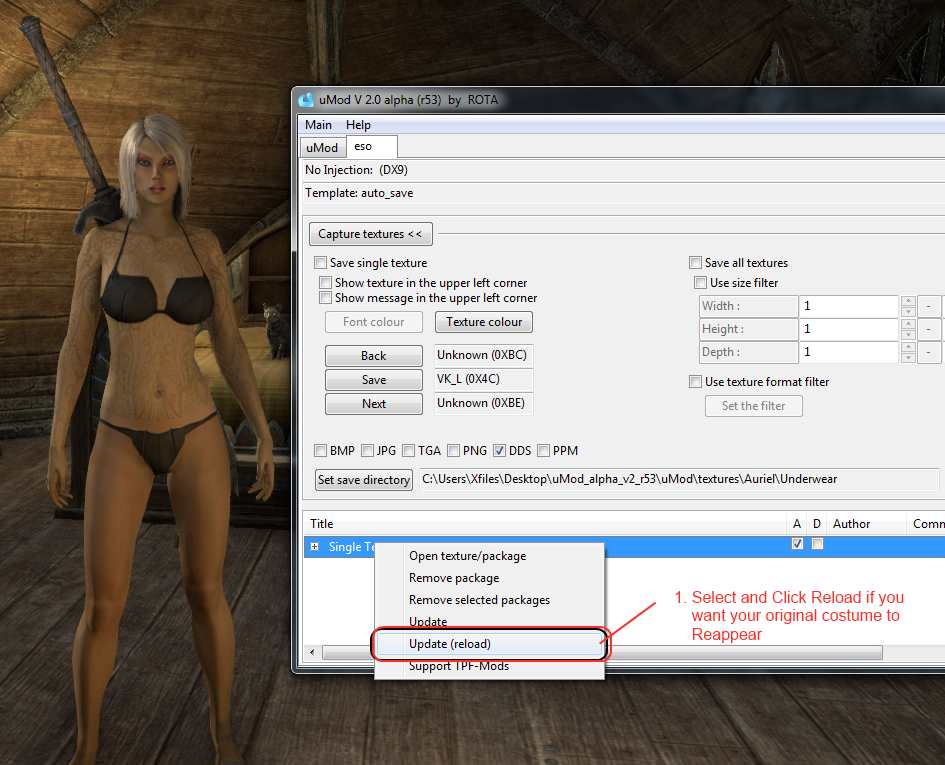
Task: Expand the Single Texture tree row
Action: pyautogui.click(x=315, y=546)
